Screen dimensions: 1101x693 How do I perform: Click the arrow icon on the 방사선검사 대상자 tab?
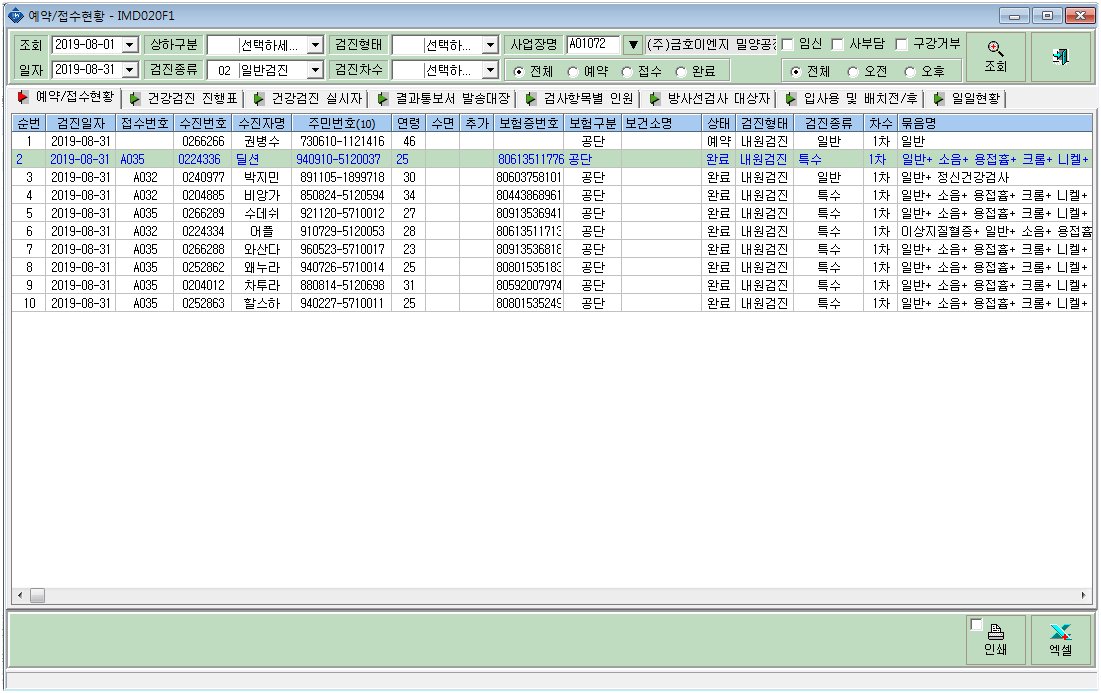pyautogui.click(x=654, y=99)
